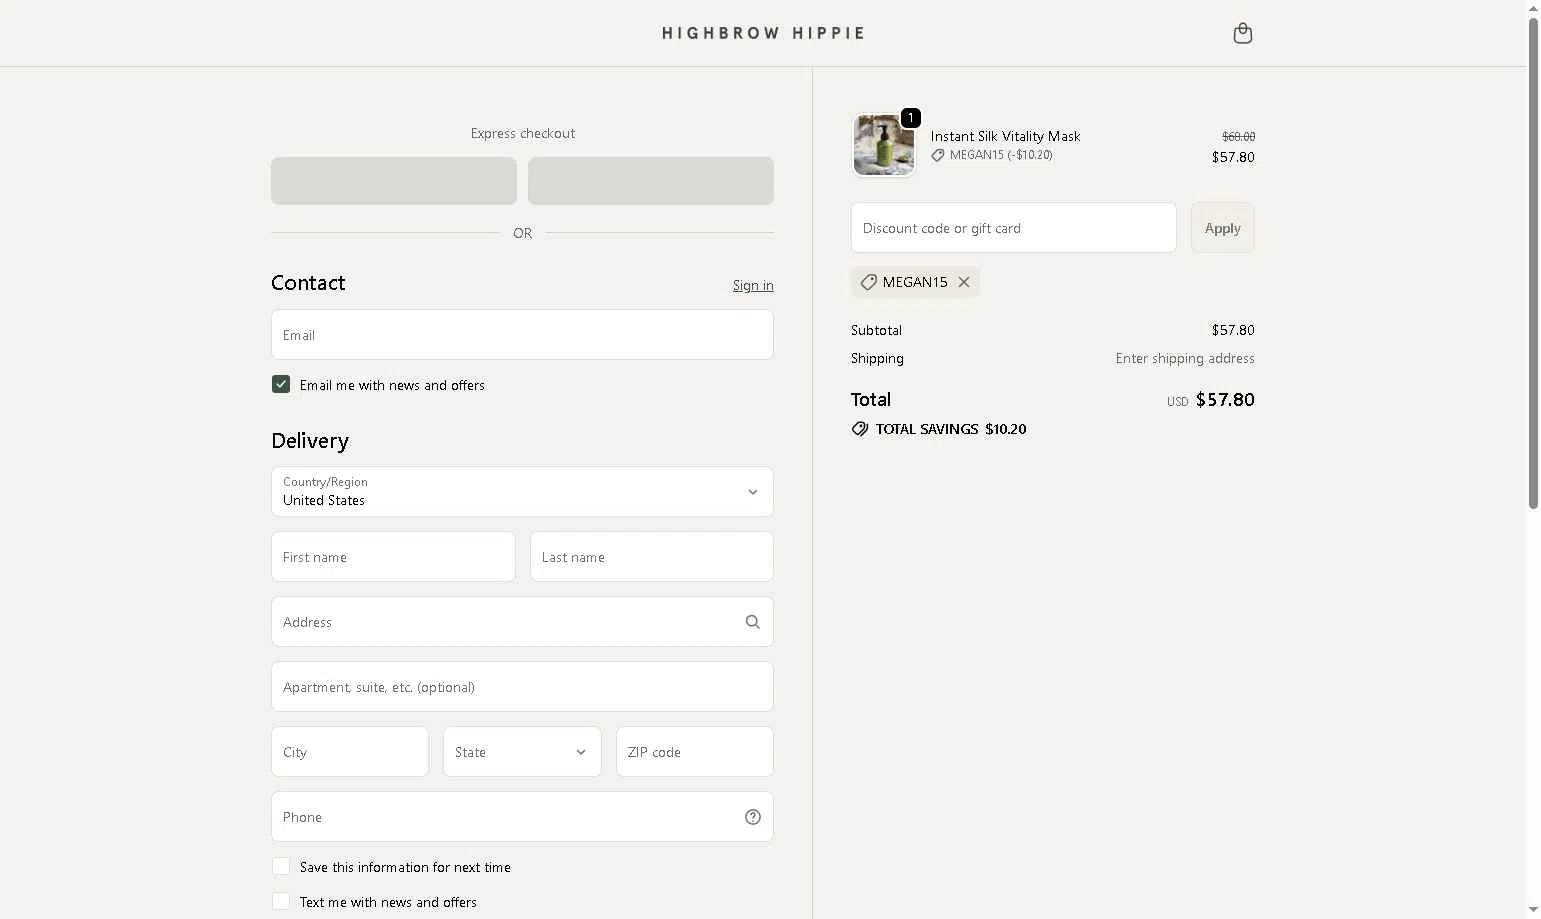Click the page vertical scrollbar thumb
Image resolution: width=1541 pixels, height=919 pixels.
point(1533,262)
